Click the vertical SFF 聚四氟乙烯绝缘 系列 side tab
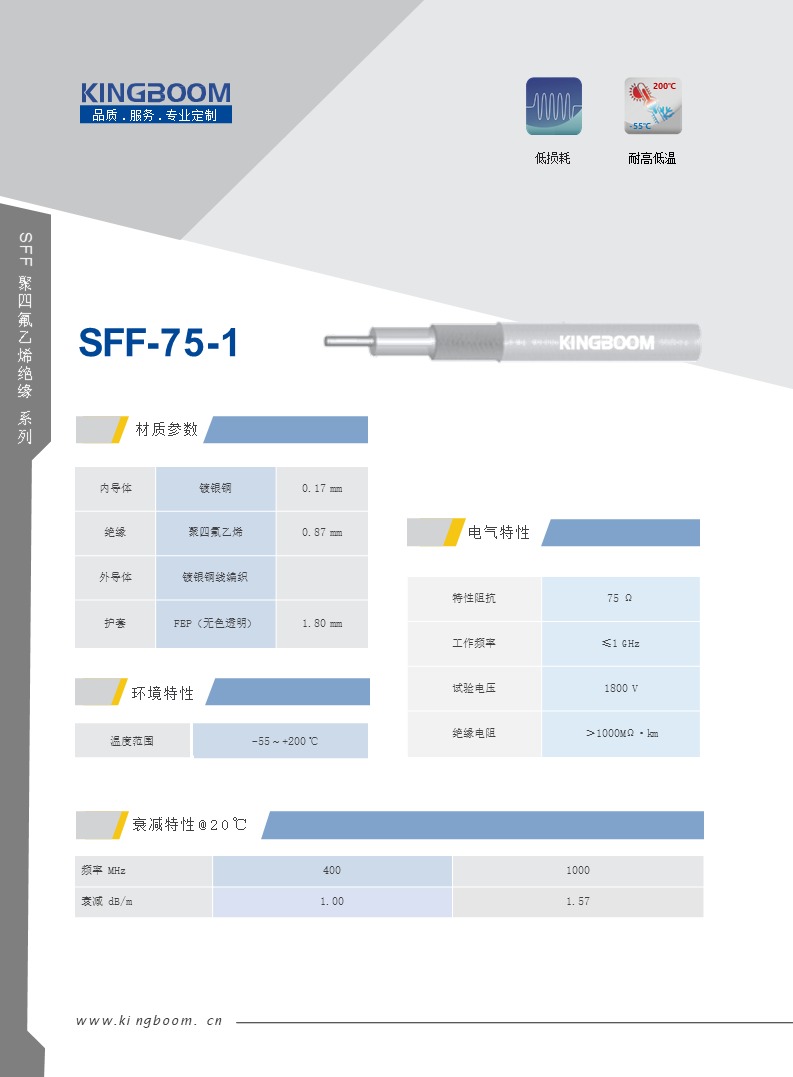 pyautogui.click(x=25, y=338)
